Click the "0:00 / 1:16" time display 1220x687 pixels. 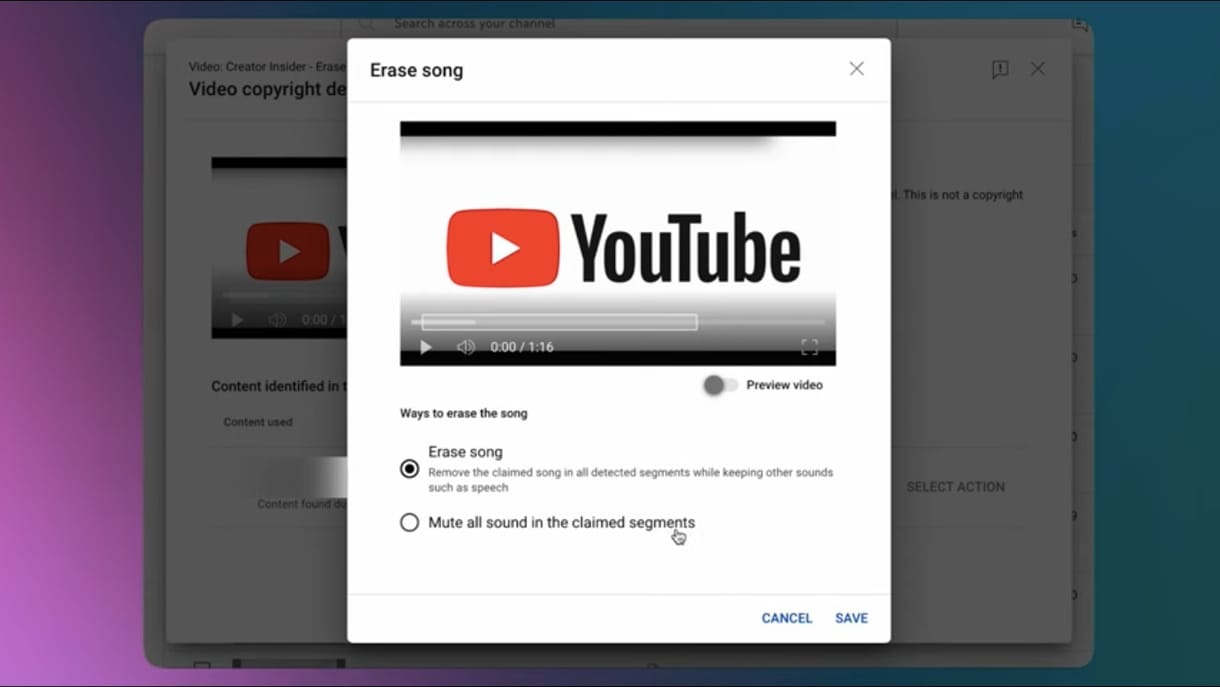(x=522, y=347)
